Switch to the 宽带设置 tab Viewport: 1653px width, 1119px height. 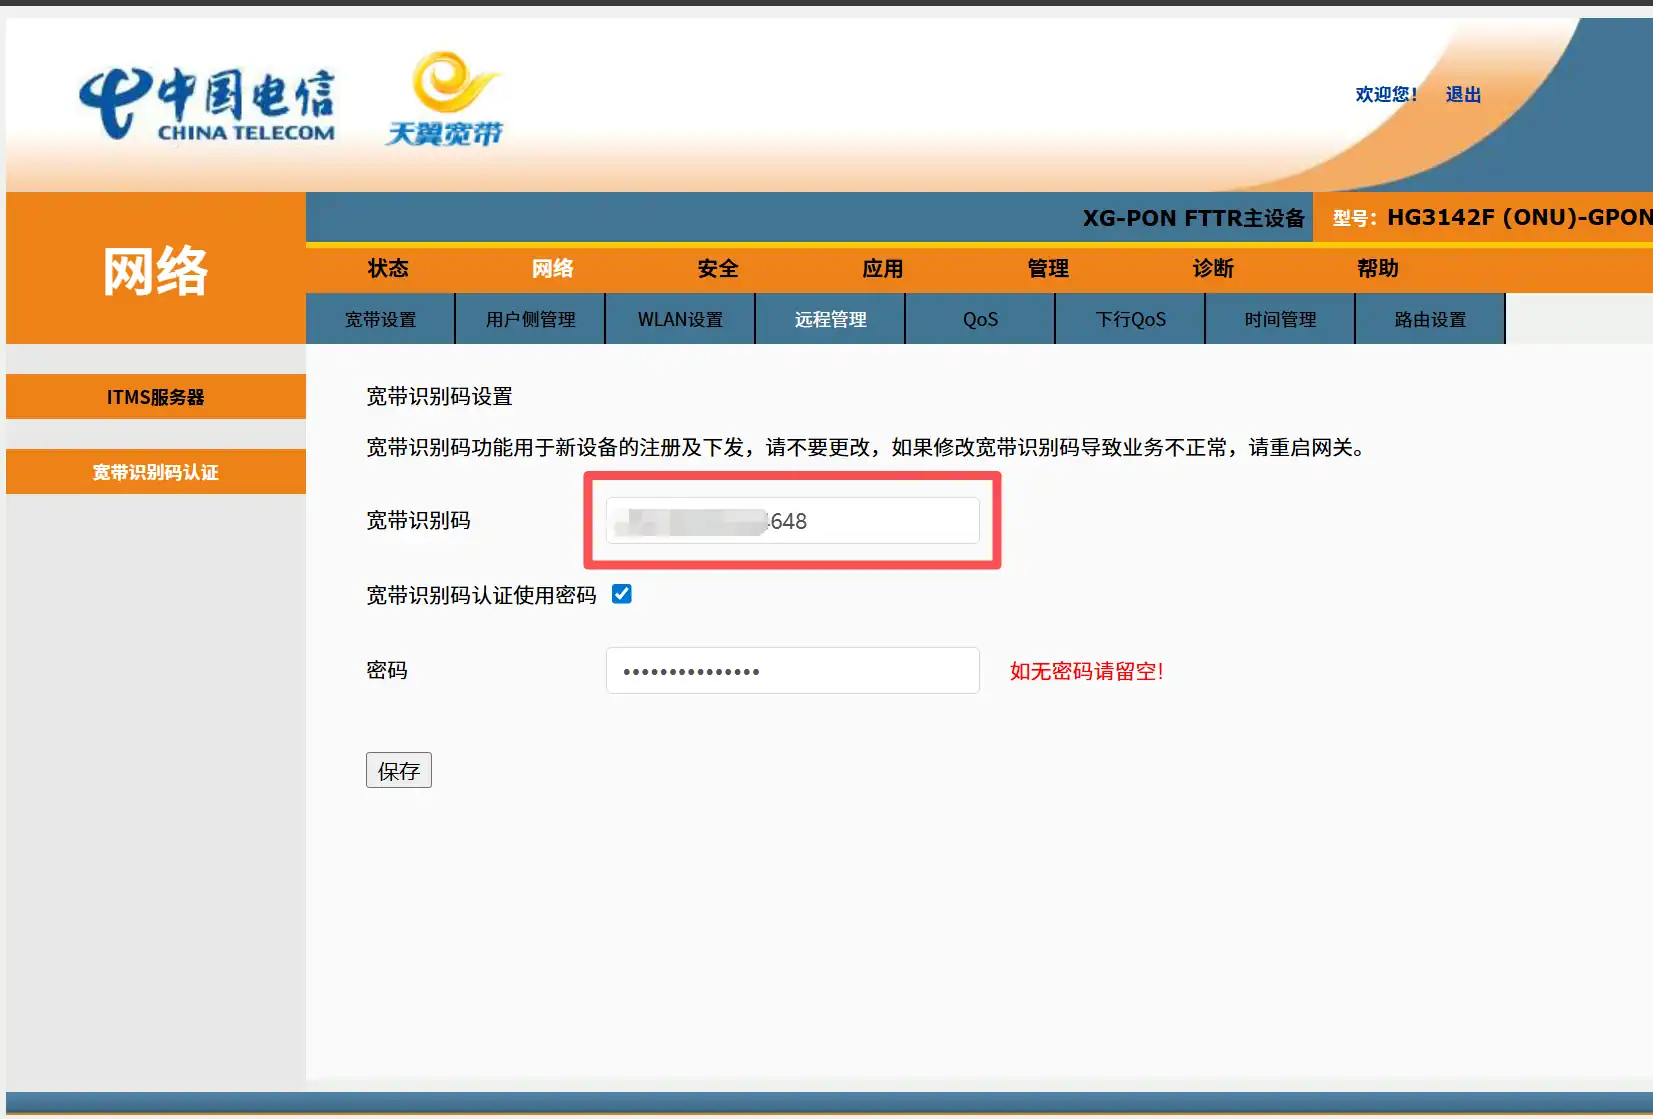tap(380, 319)
